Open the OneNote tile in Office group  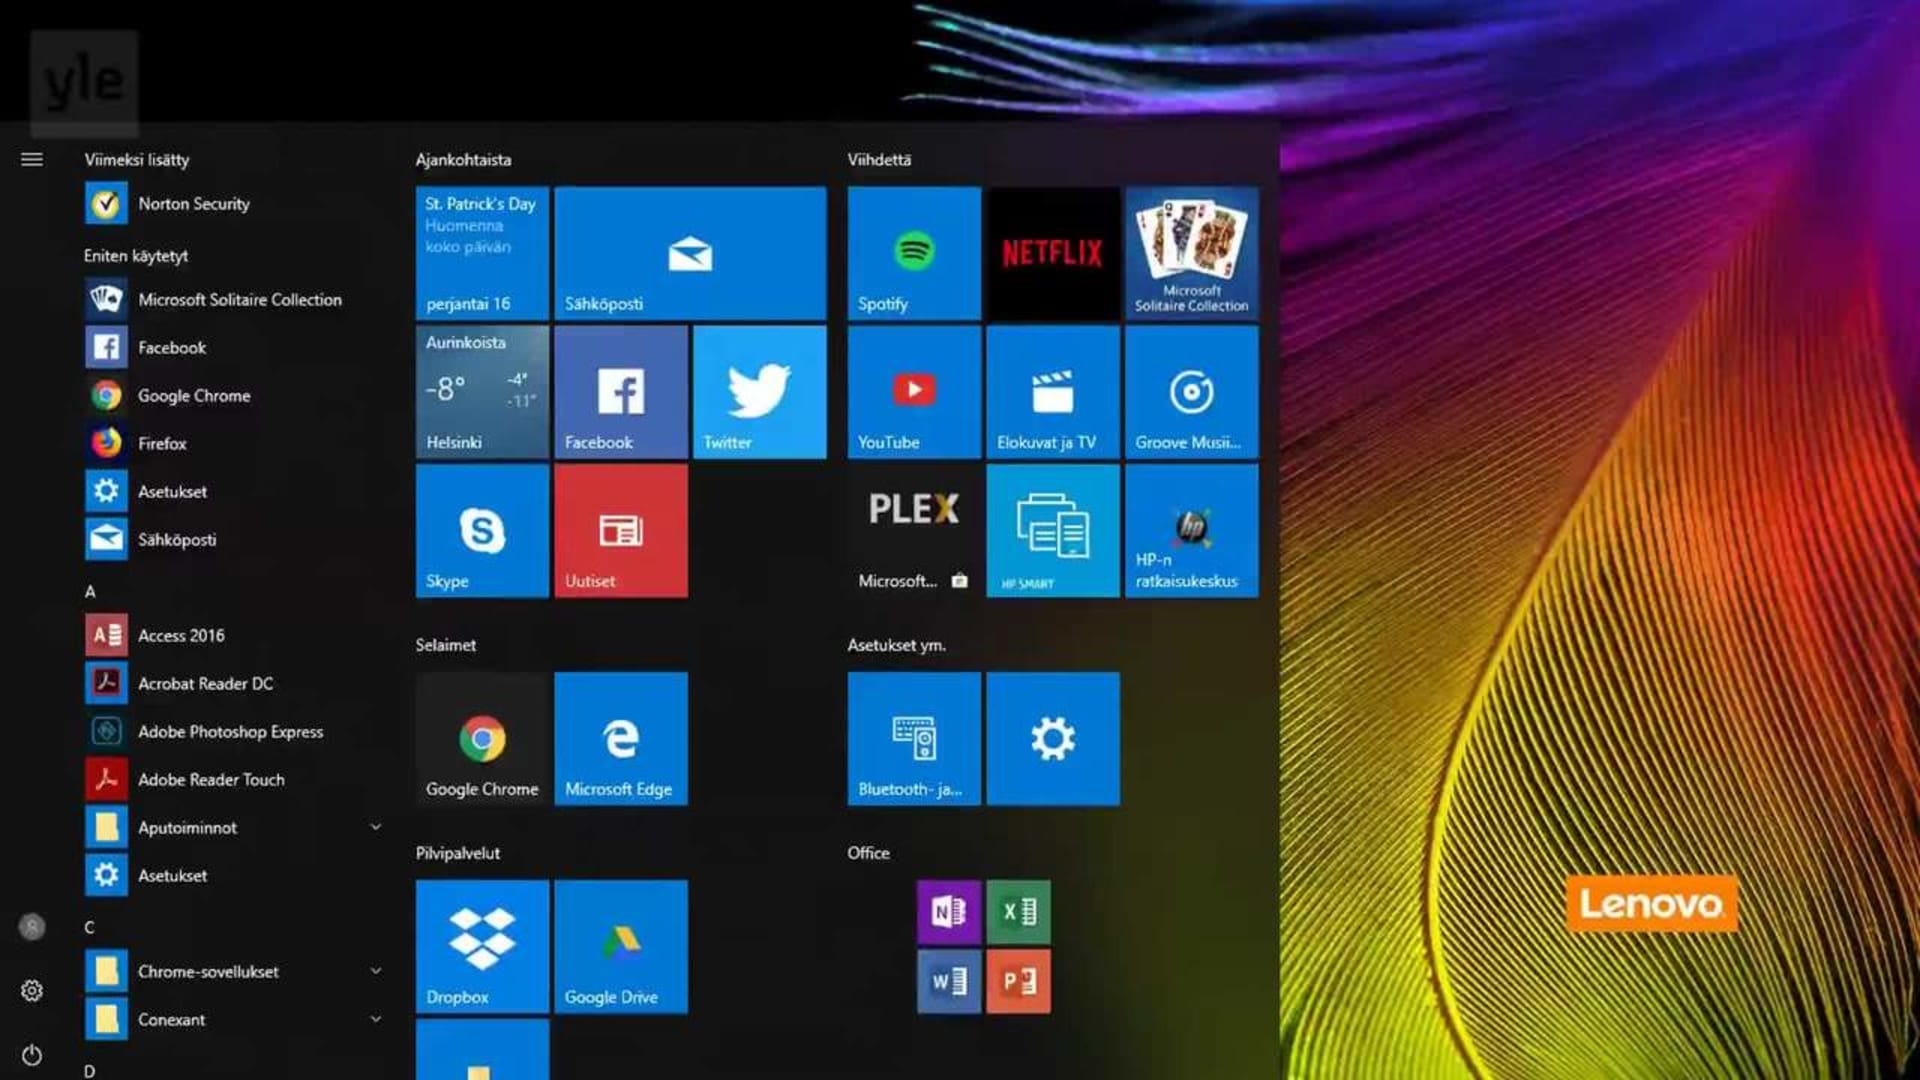[x=948, y=911]
